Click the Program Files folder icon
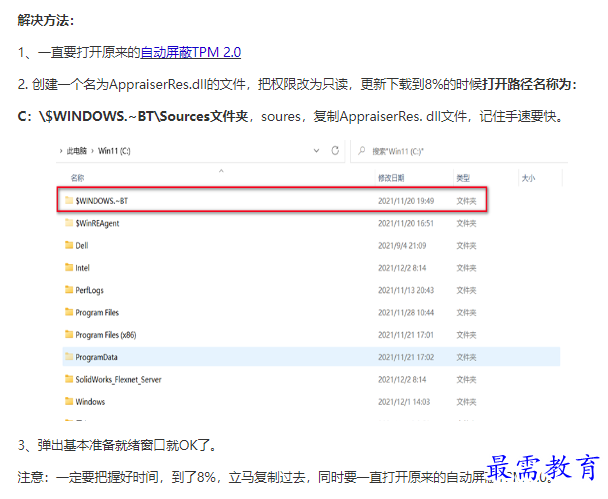 69,312
